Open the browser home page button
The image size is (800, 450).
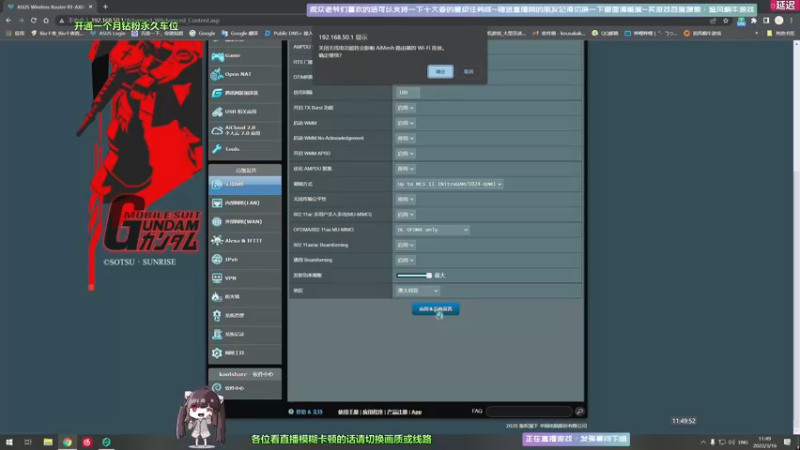tap(46, 20)
